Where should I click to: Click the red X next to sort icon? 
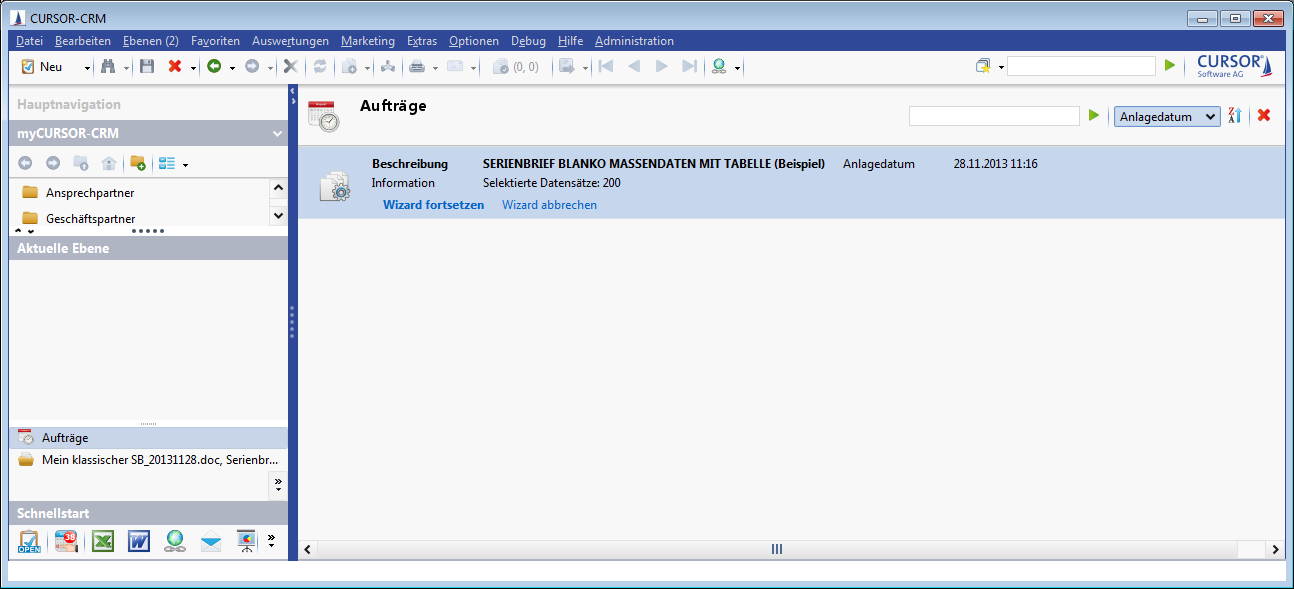click(x=1264, y=116)
